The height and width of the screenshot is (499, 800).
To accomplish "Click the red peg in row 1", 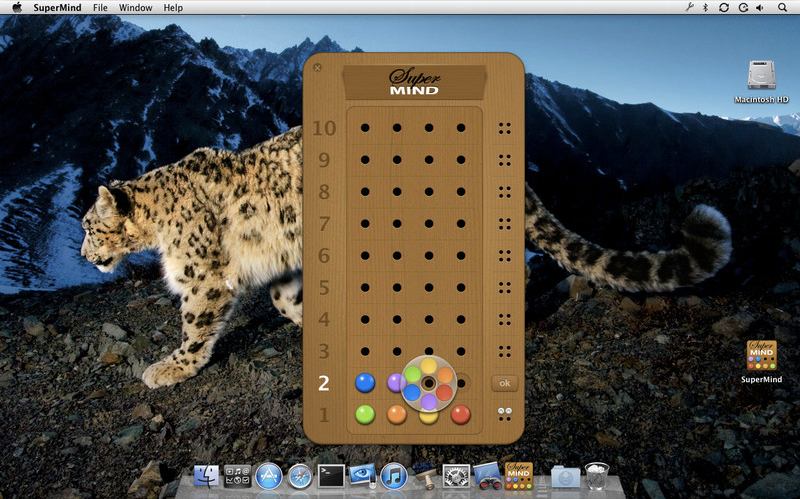I will [x=460, y=415].
